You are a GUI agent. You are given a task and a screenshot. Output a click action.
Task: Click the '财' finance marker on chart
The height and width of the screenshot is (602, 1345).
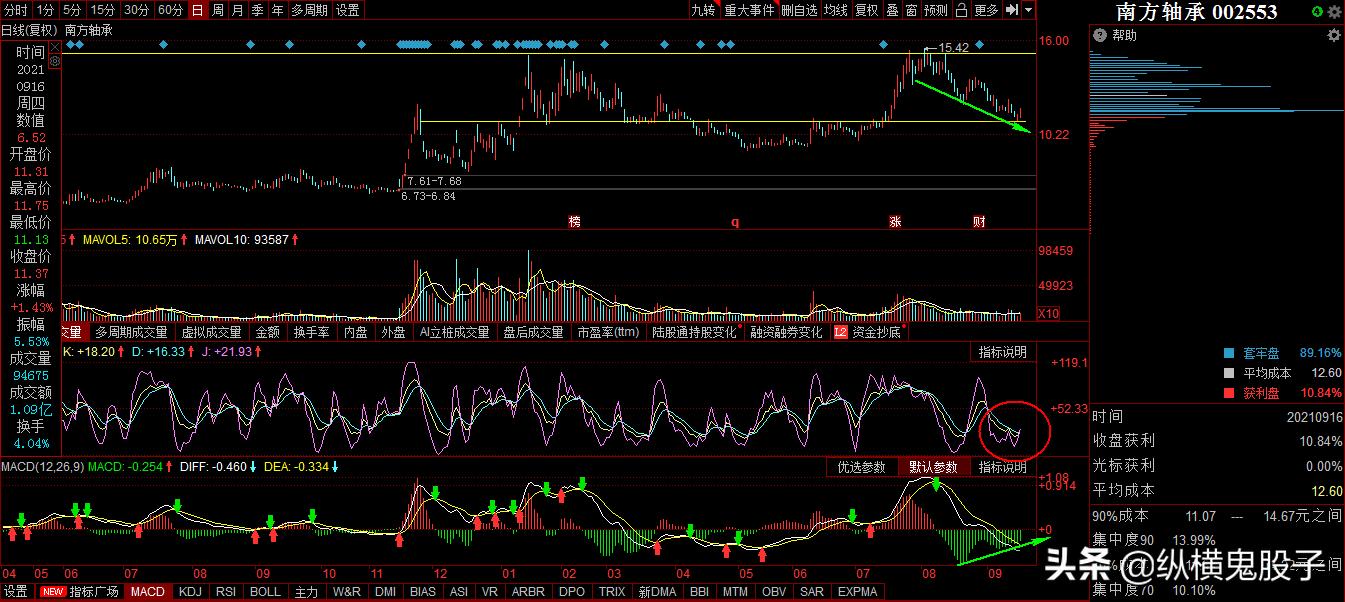[x=980, y=221]
